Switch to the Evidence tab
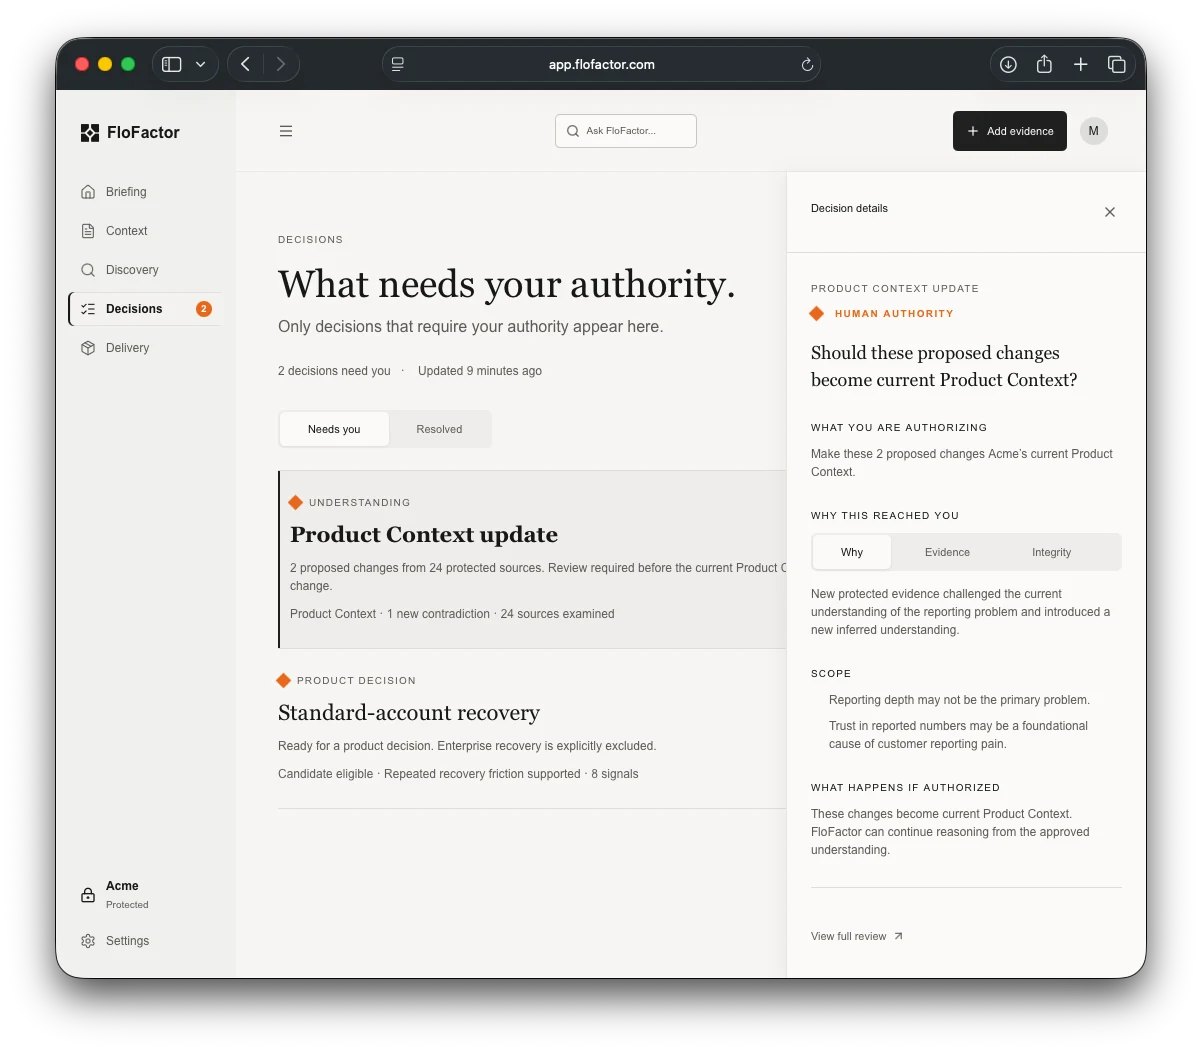 947,552
